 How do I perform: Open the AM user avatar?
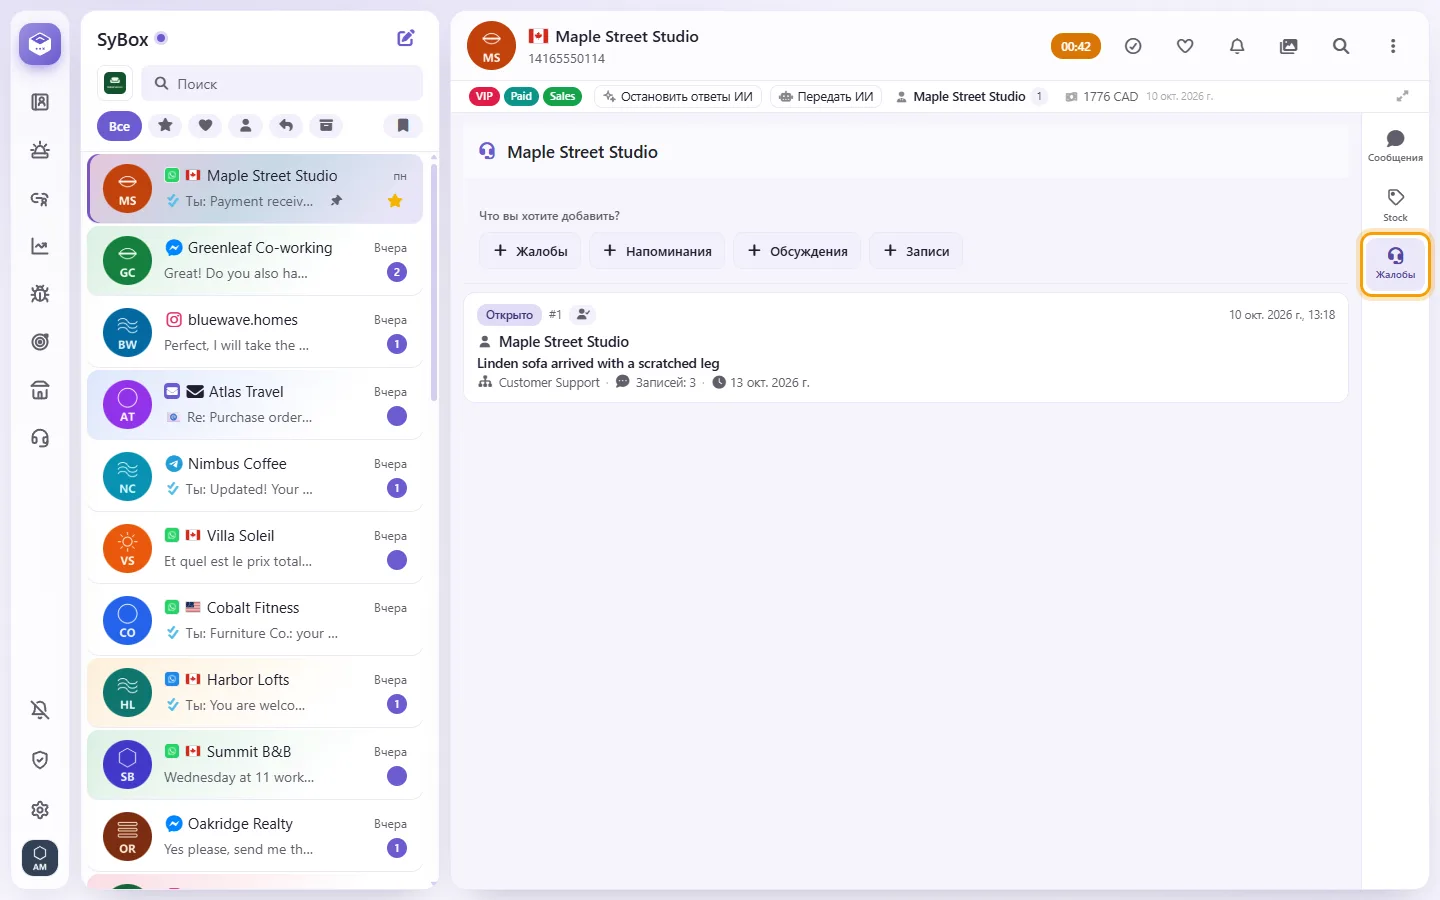pyautogui.click(x=40, y=858)
